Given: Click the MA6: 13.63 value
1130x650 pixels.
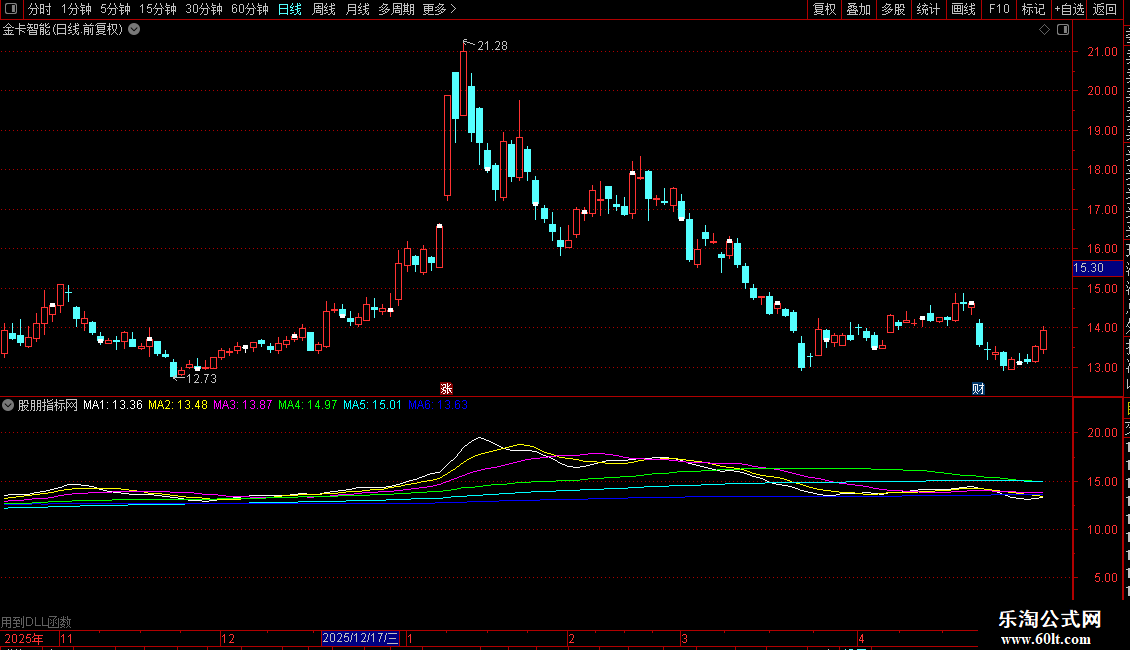Looking at the screenshot, I should [437, 405].
